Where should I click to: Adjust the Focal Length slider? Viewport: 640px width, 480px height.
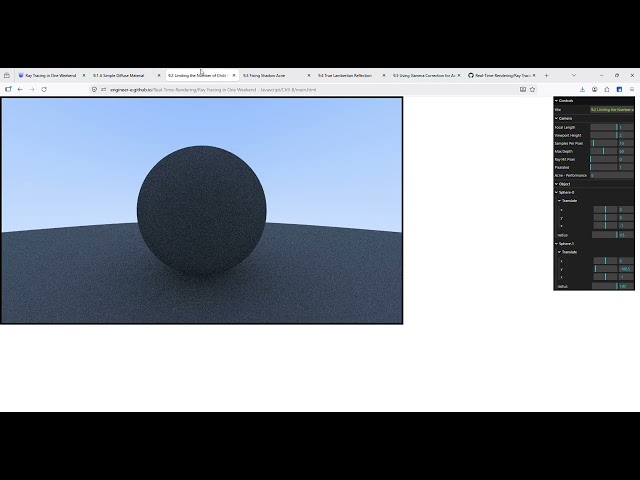click(x=604, y=127)
